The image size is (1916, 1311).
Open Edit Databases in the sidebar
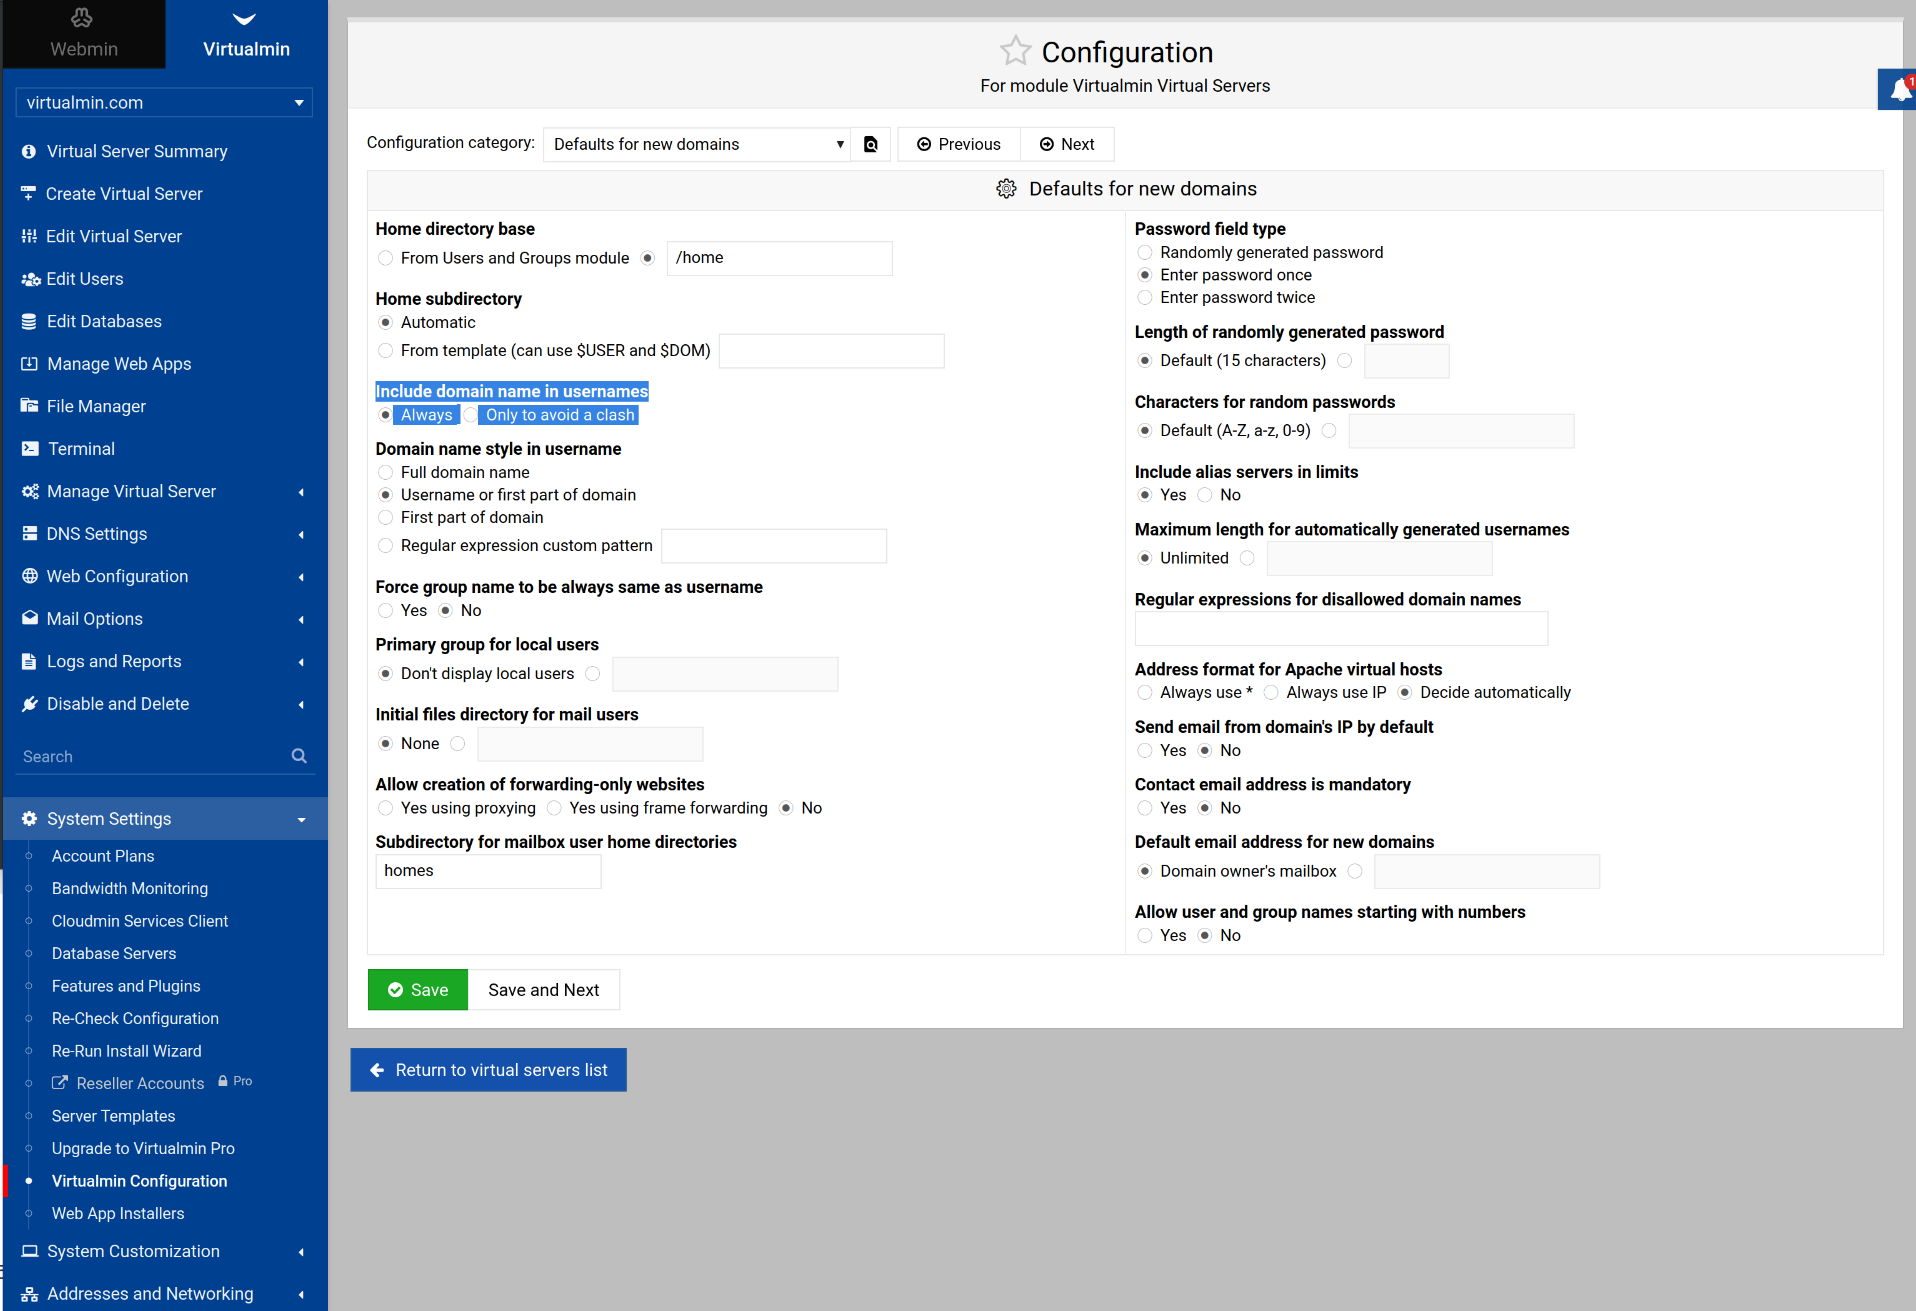pos(104,321)
